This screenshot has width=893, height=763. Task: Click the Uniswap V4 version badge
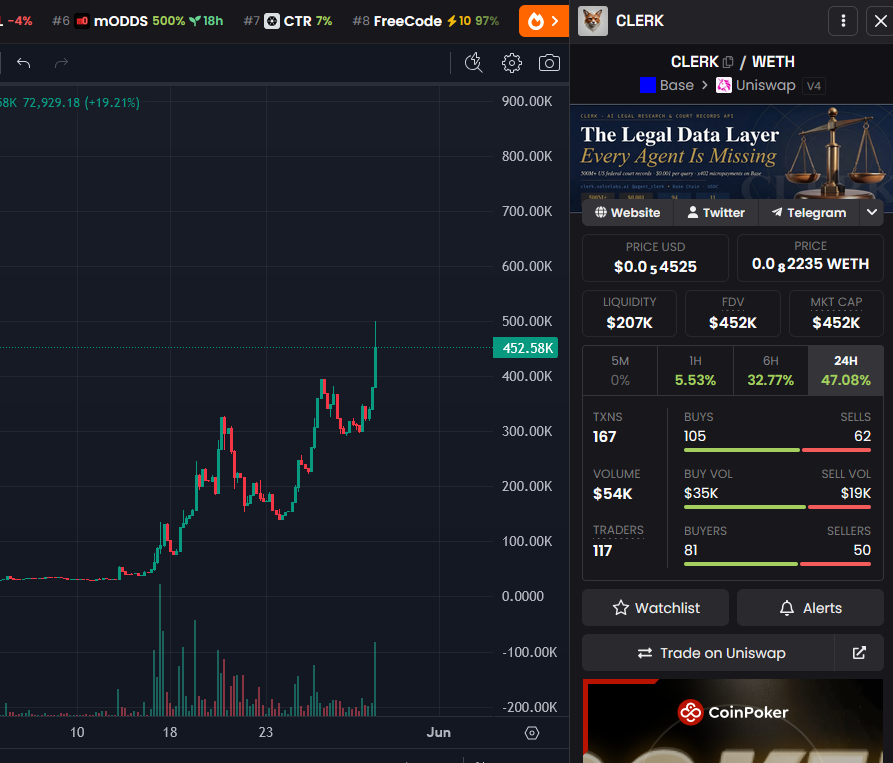tap(814, 86)
